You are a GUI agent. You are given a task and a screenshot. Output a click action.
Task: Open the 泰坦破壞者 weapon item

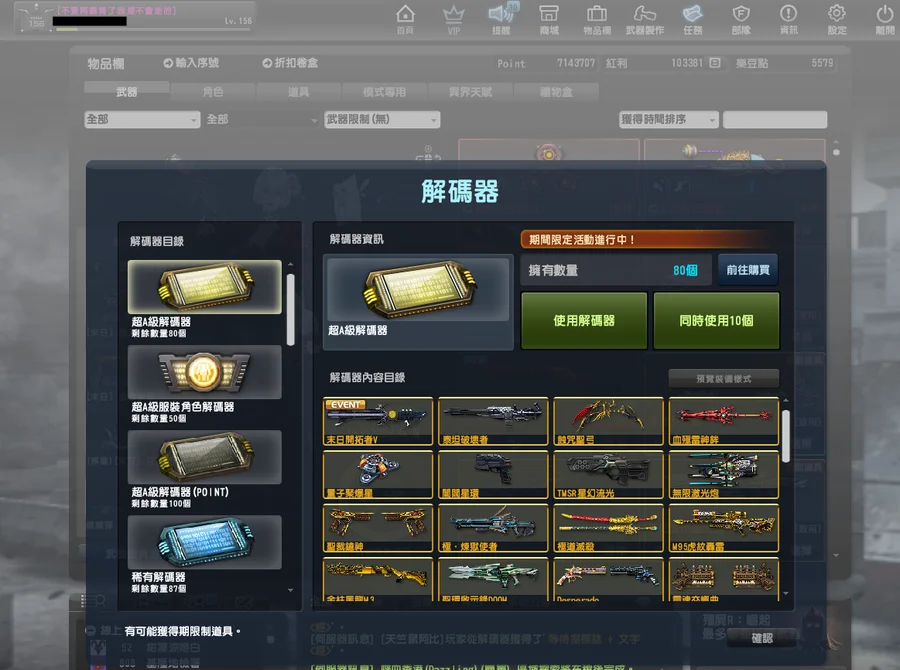pyautogui.click(x=493, y=421)
